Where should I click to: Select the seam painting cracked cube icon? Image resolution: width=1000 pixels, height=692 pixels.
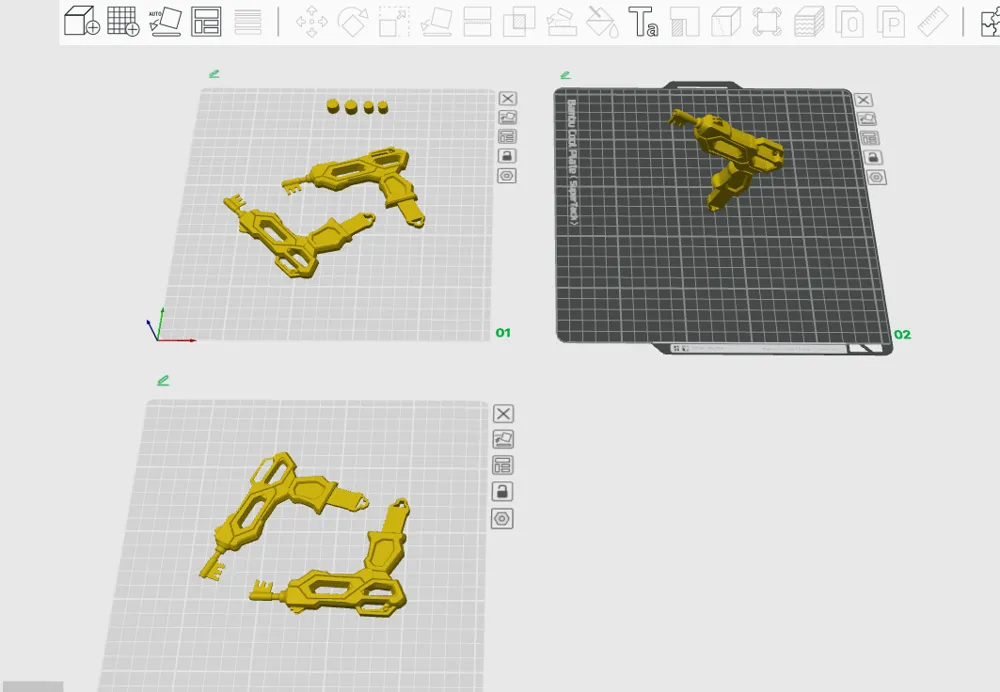[726, 22]
